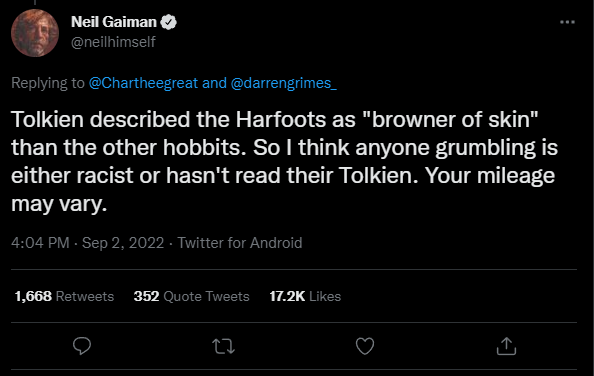This screenshot has height=376, width=594.
Task: Click the 'Replying to' label text
Action: click(48, 83)
